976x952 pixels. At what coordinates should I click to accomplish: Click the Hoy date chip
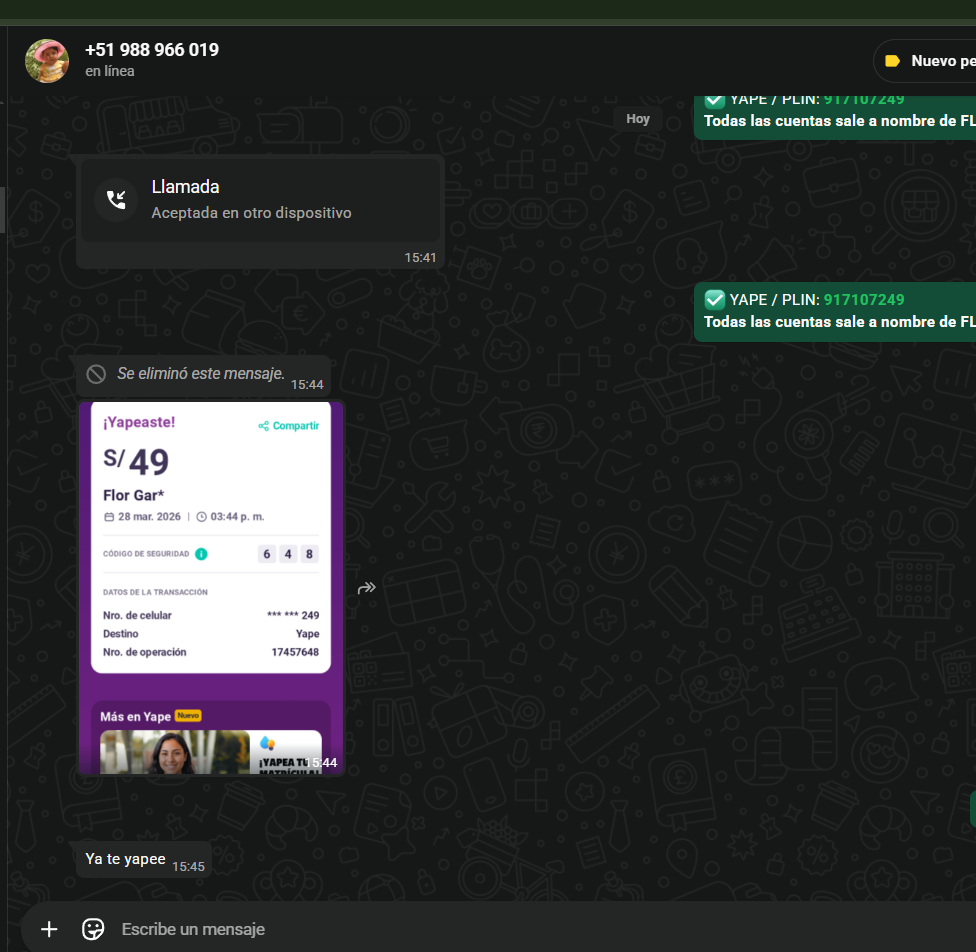click(638, 119)
